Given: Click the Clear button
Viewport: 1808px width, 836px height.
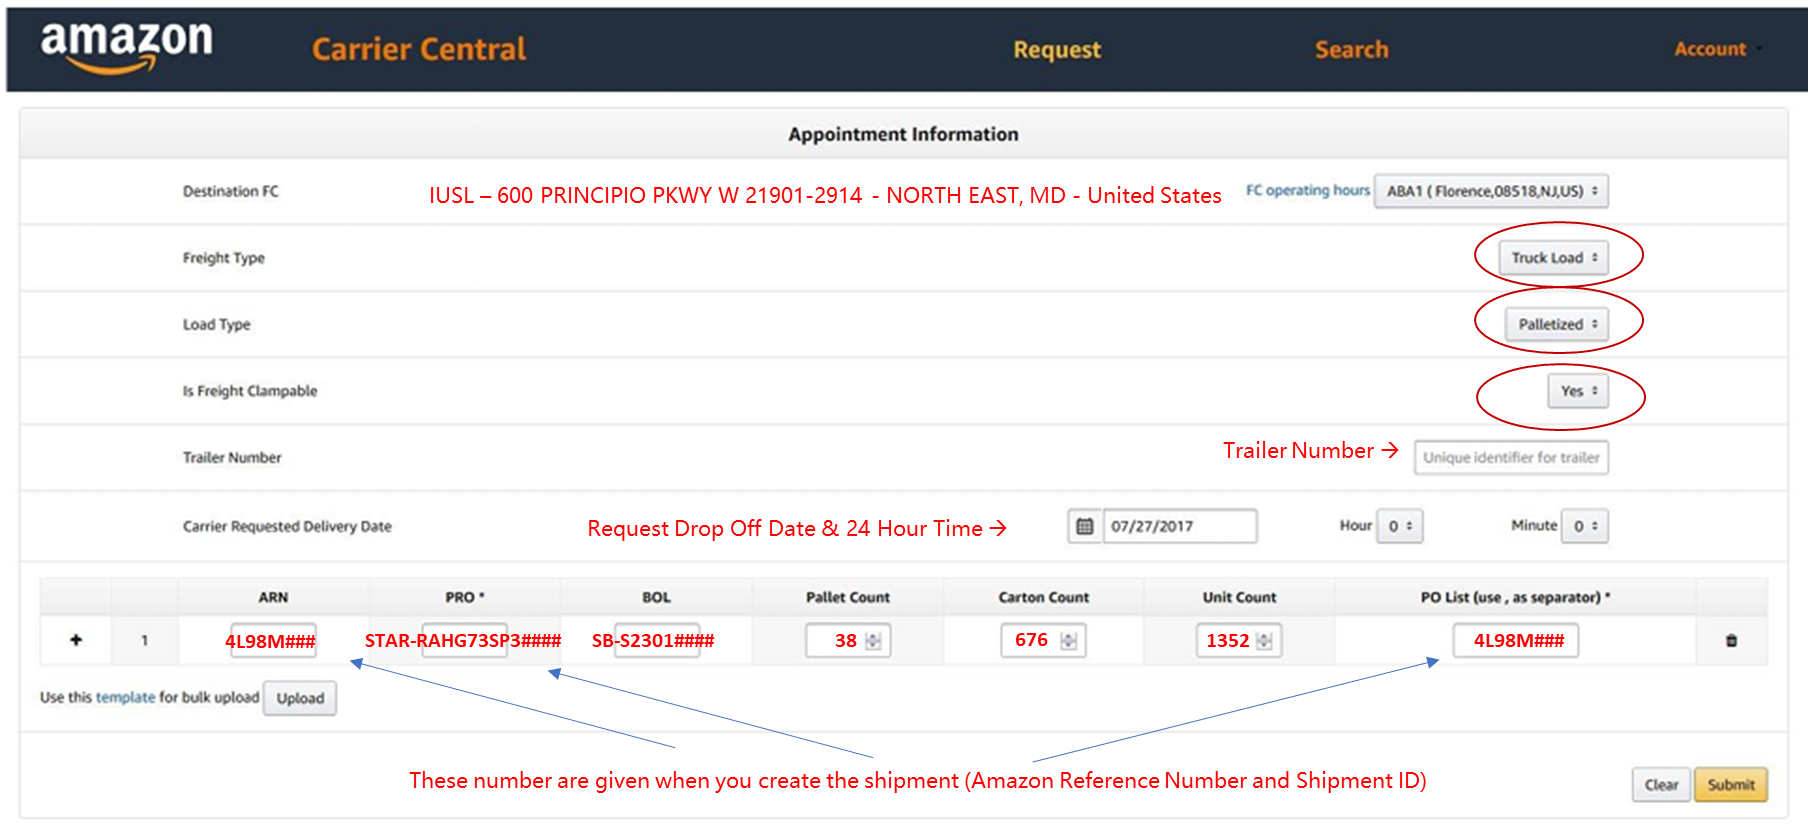Looking at the screenshot, I should click(1661, 785).
